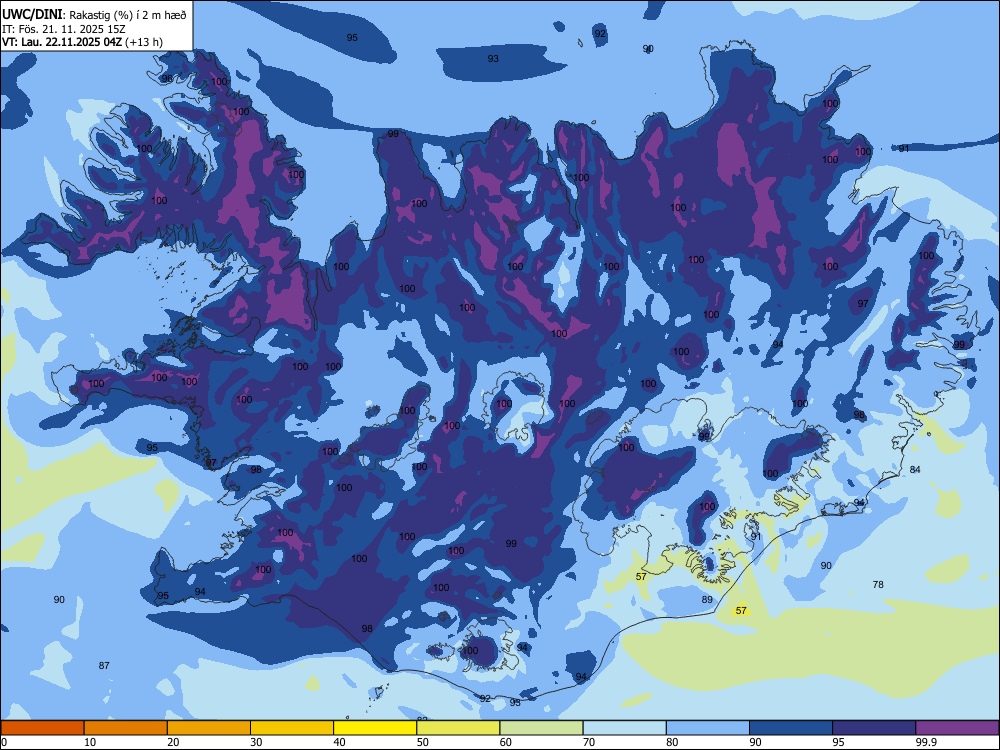Image resolution: width=1000 pixels, height=750 pixels.
Task: Click the medium blue 90-95 legend swatch
Action: [791, 728]
